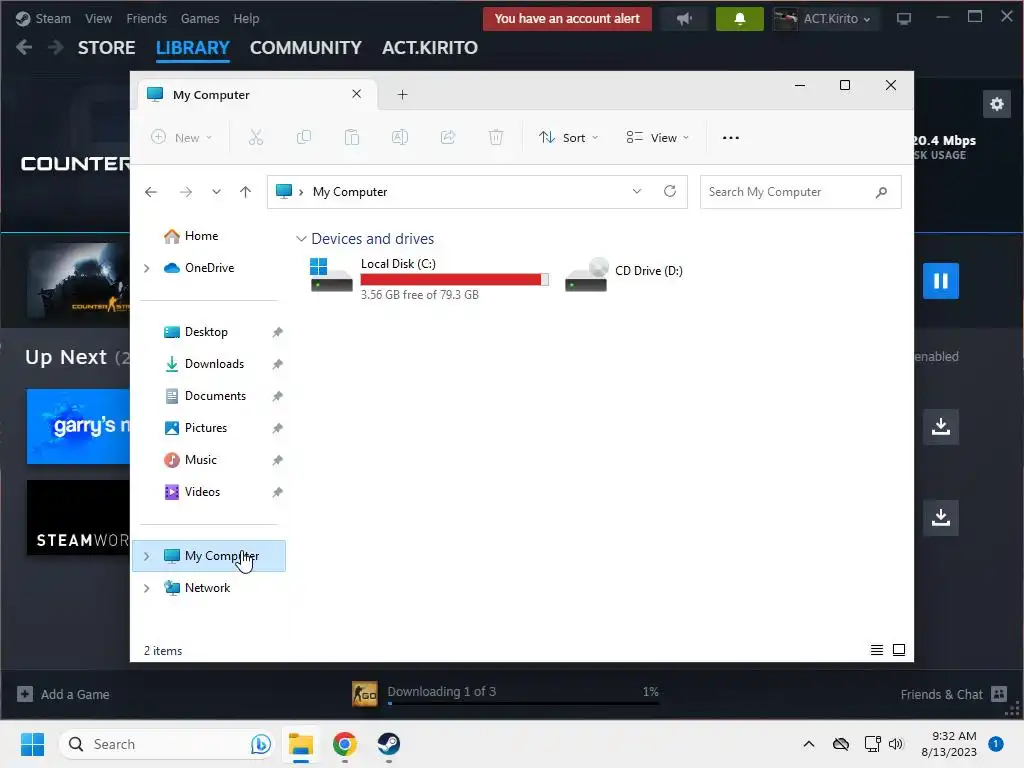This screenshot has height=768, width=1024.
Task: Click the Copy icon in Explorer toolbar
Action: pyautogui.click(x=304, y=137)
